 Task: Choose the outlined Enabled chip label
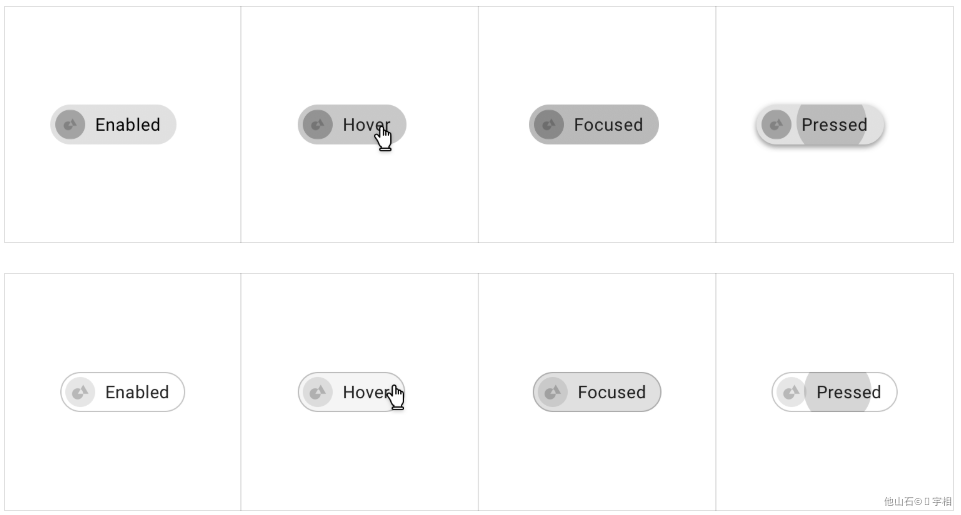pyautogui.click(x=137, y=392)
